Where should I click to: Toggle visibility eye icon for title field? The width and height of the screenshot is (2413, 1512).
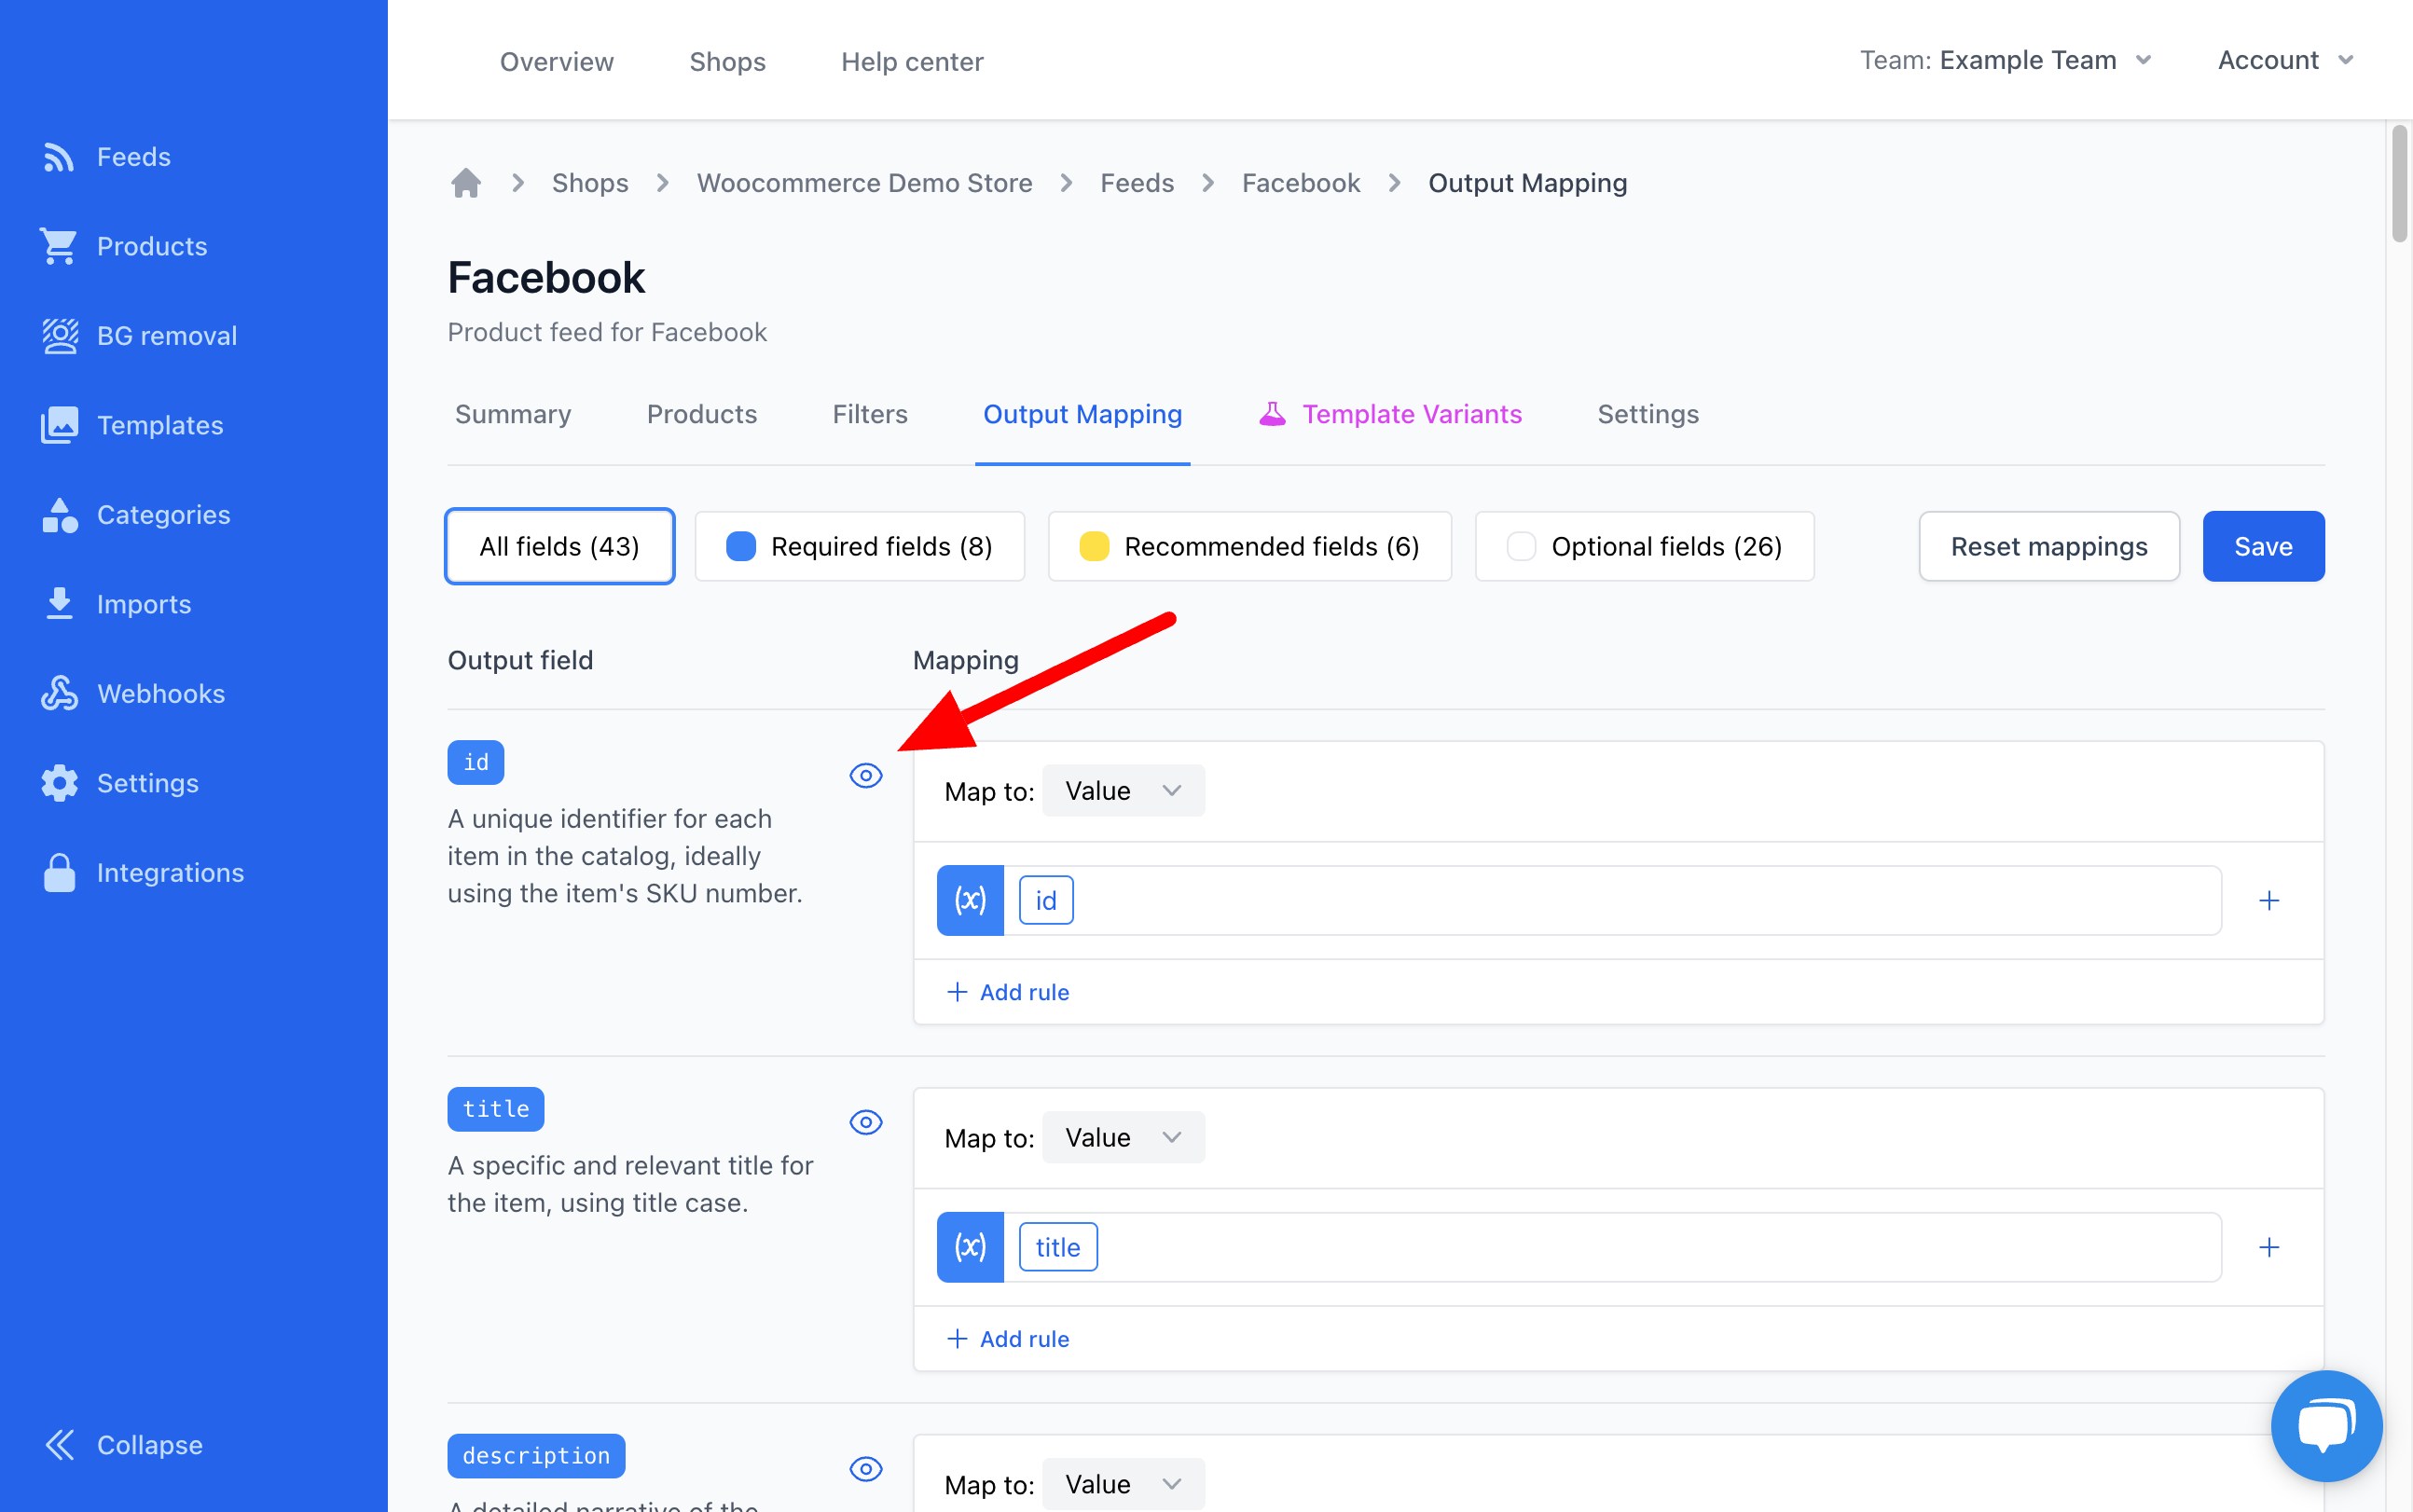866,1121
